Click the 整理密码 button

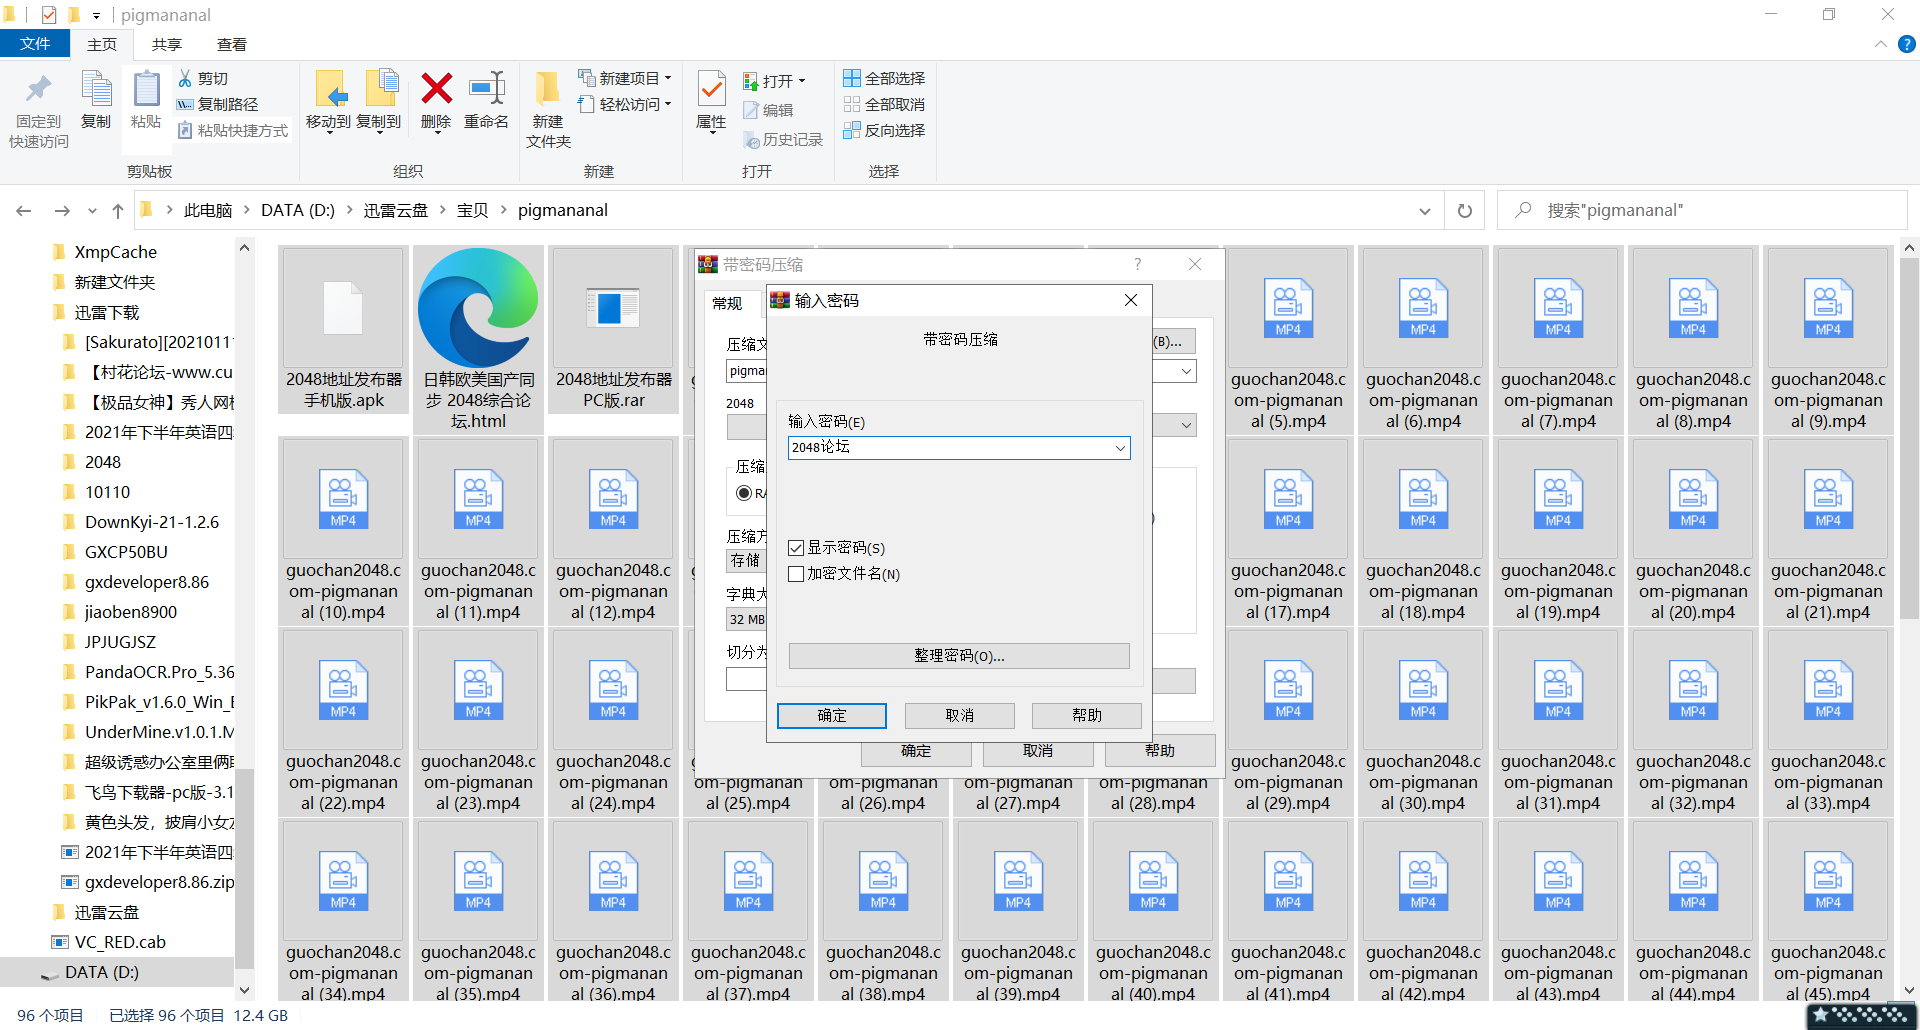958,656
